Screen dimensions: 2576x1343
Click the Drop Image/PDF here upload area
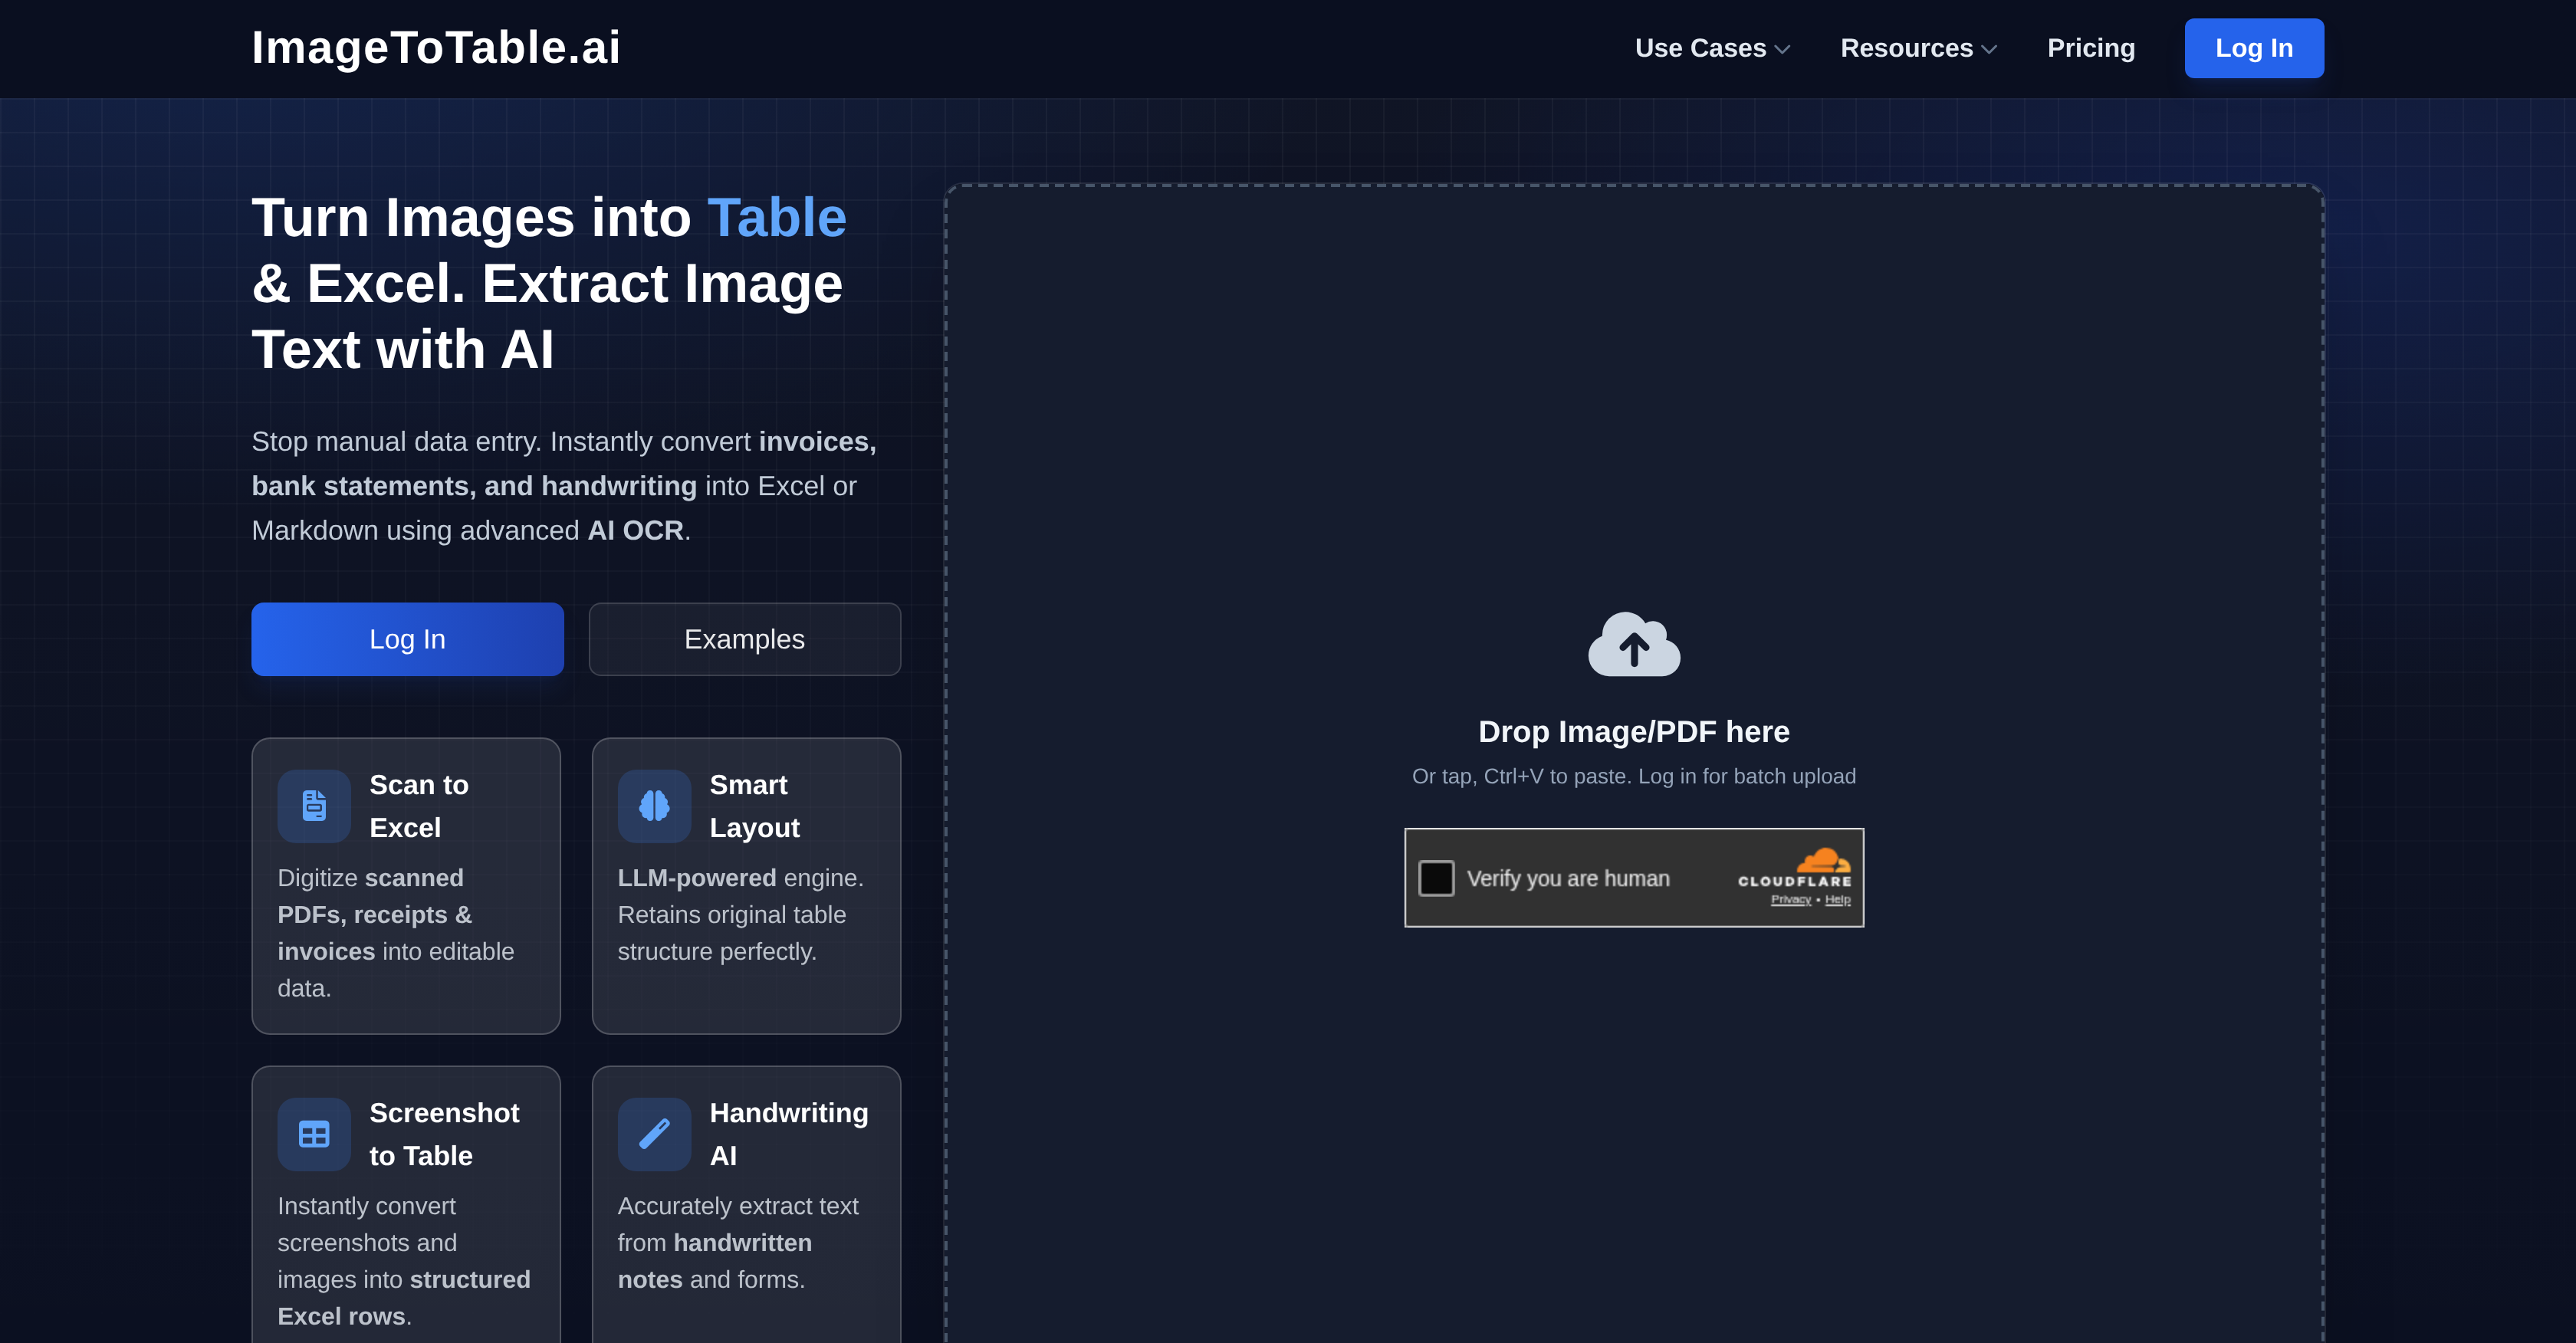point(1633,731)
